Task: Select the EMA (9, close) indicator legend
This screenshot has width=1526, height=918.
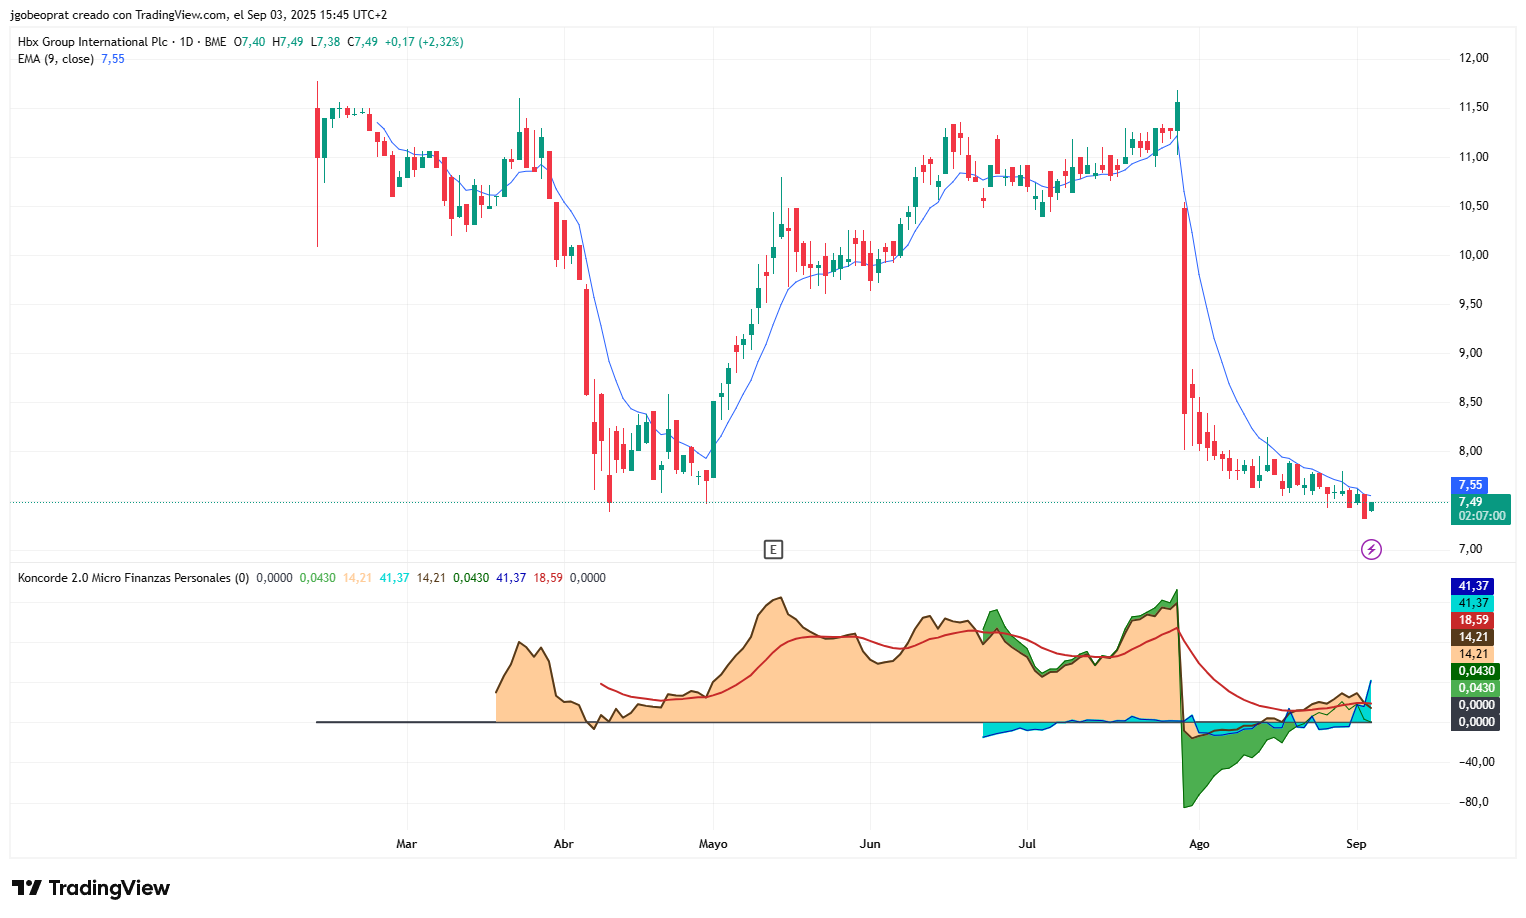Action: point(56,59)
